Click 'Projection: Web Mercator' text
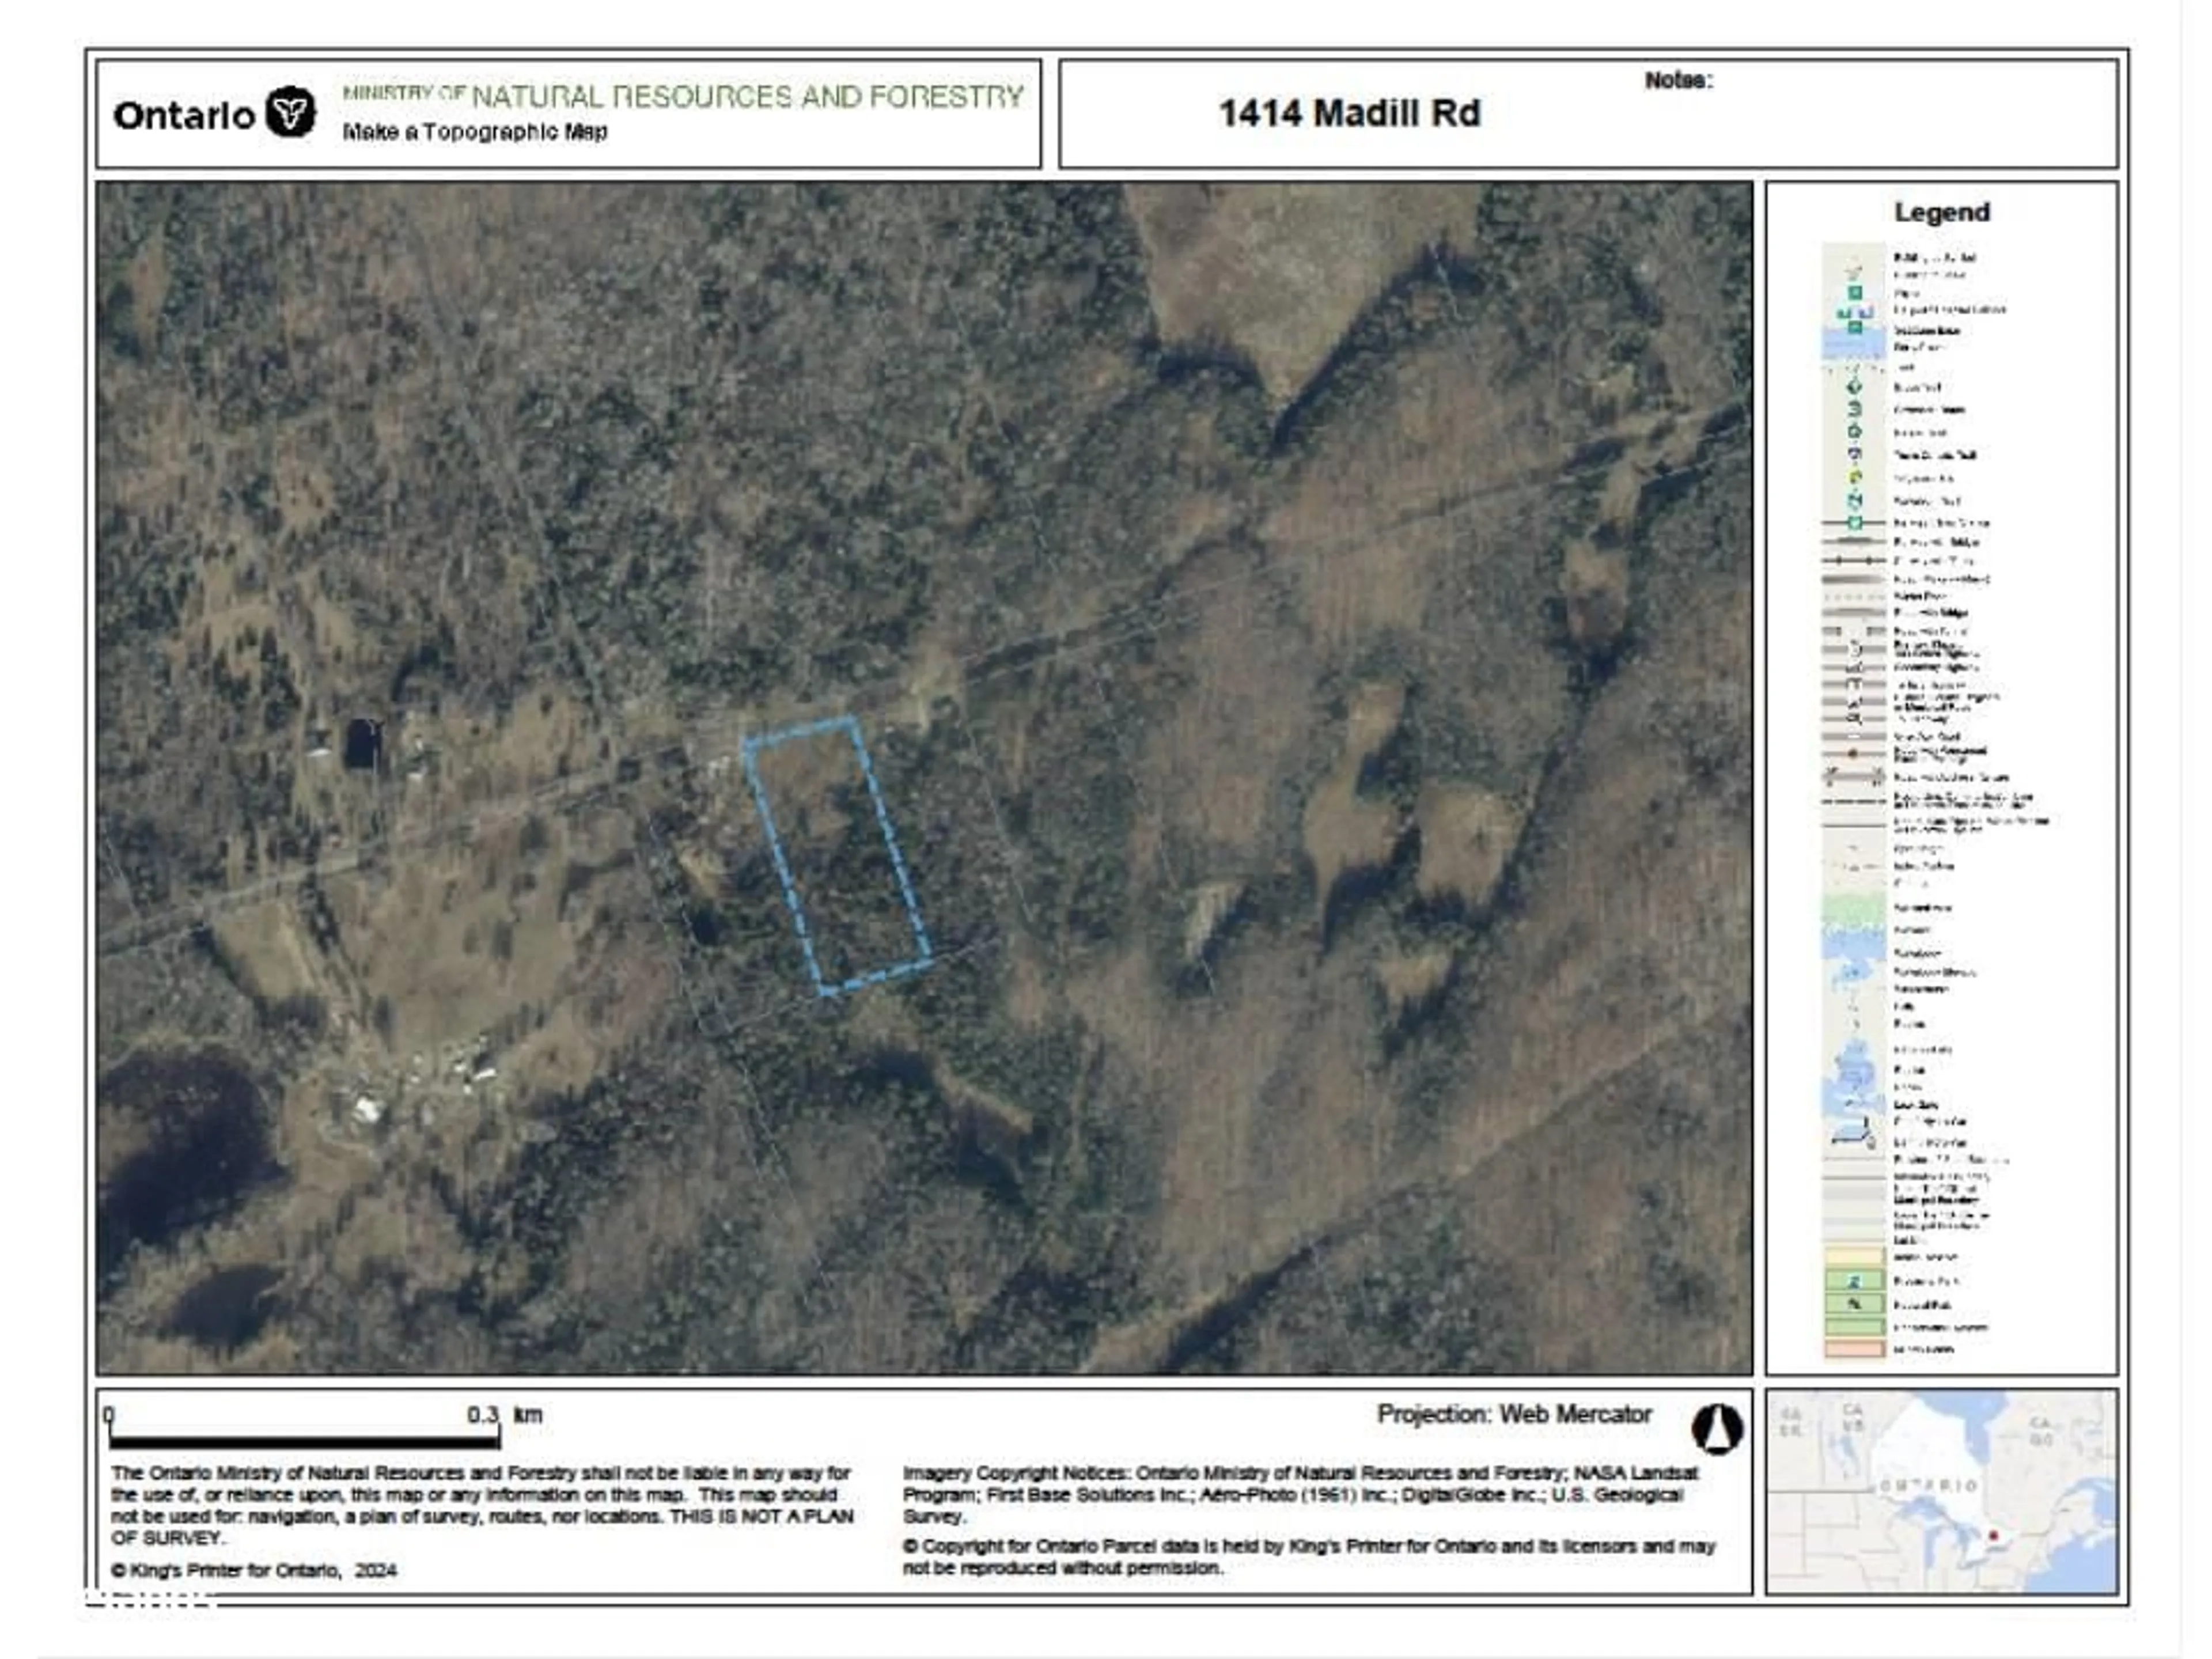Viewport: 2212px width, 1659px height. 1514,1414
